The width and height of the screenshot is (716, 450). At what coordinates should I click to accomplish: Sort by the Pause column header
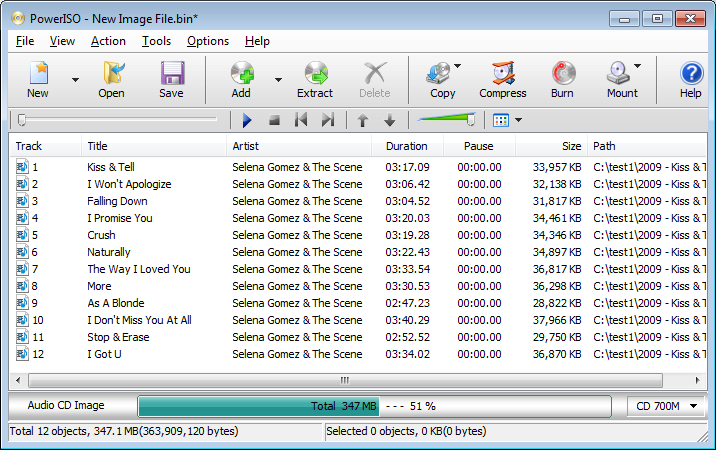pos(479,146)
